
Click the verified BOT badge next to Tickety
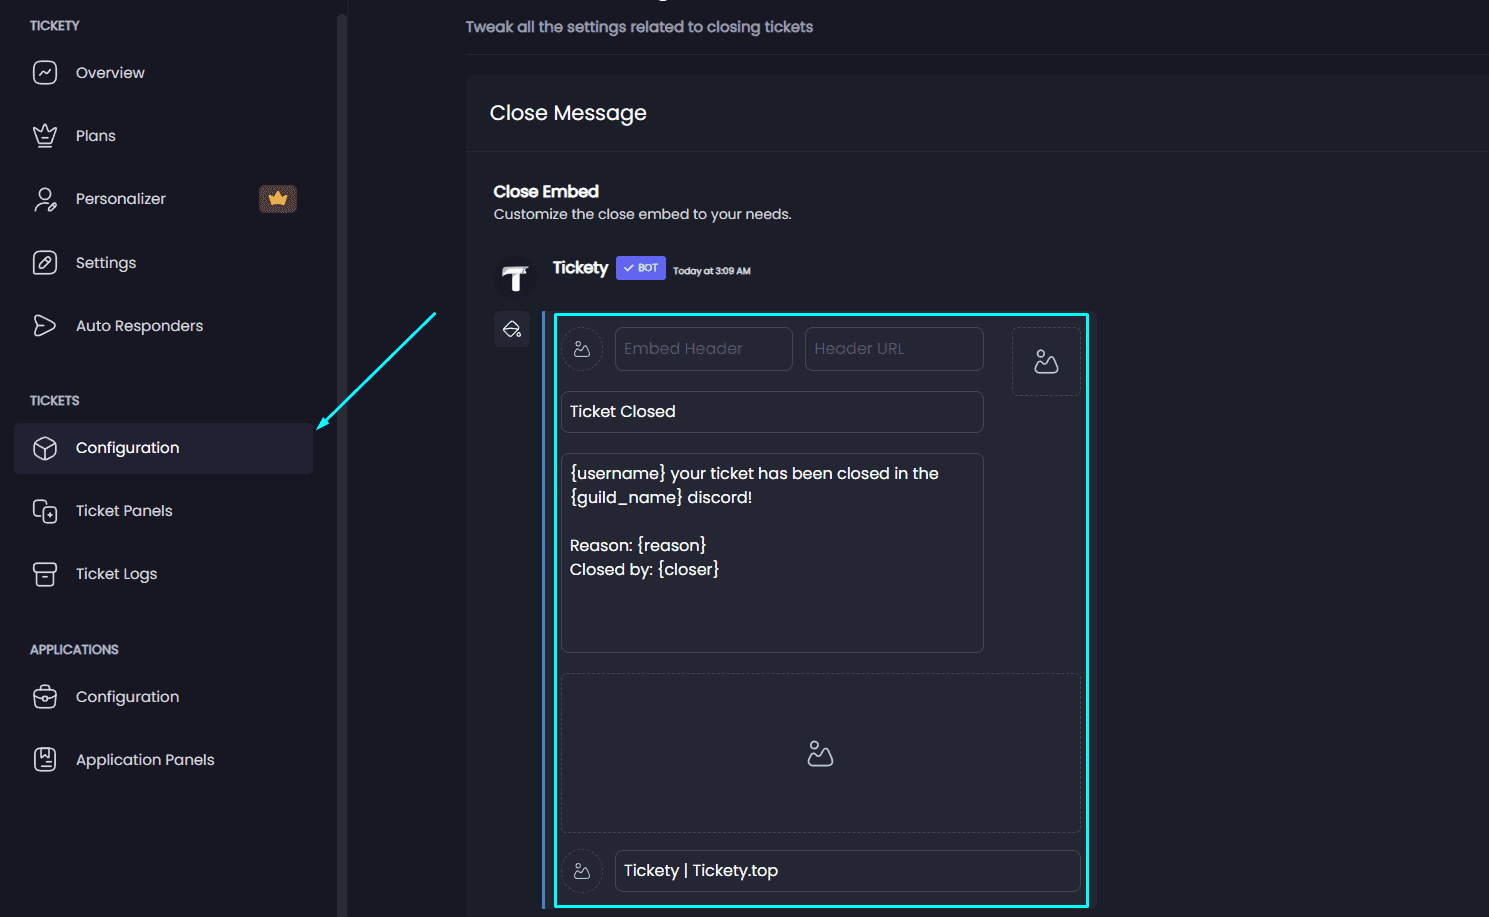(x=640, y=267)
